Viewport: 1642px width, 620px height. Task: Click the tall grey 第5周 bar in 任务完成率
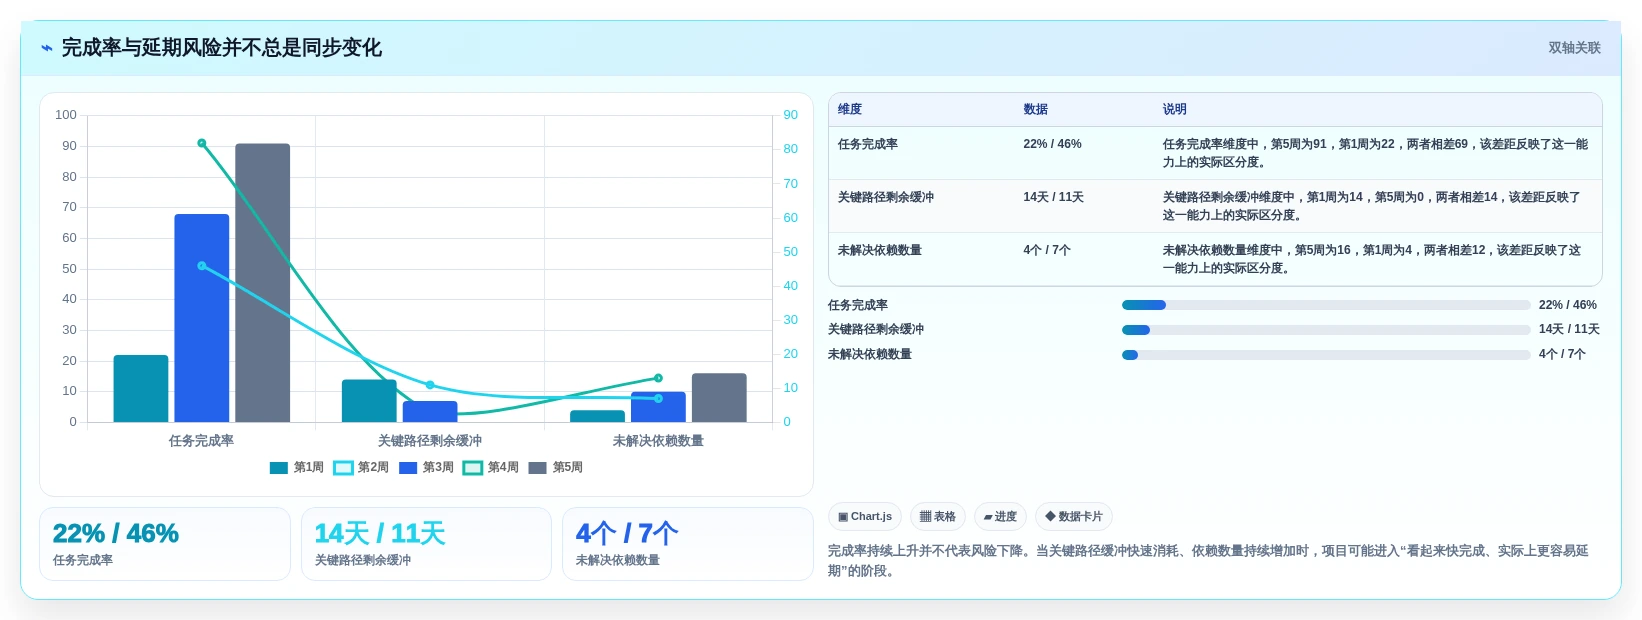pos(263,283)
